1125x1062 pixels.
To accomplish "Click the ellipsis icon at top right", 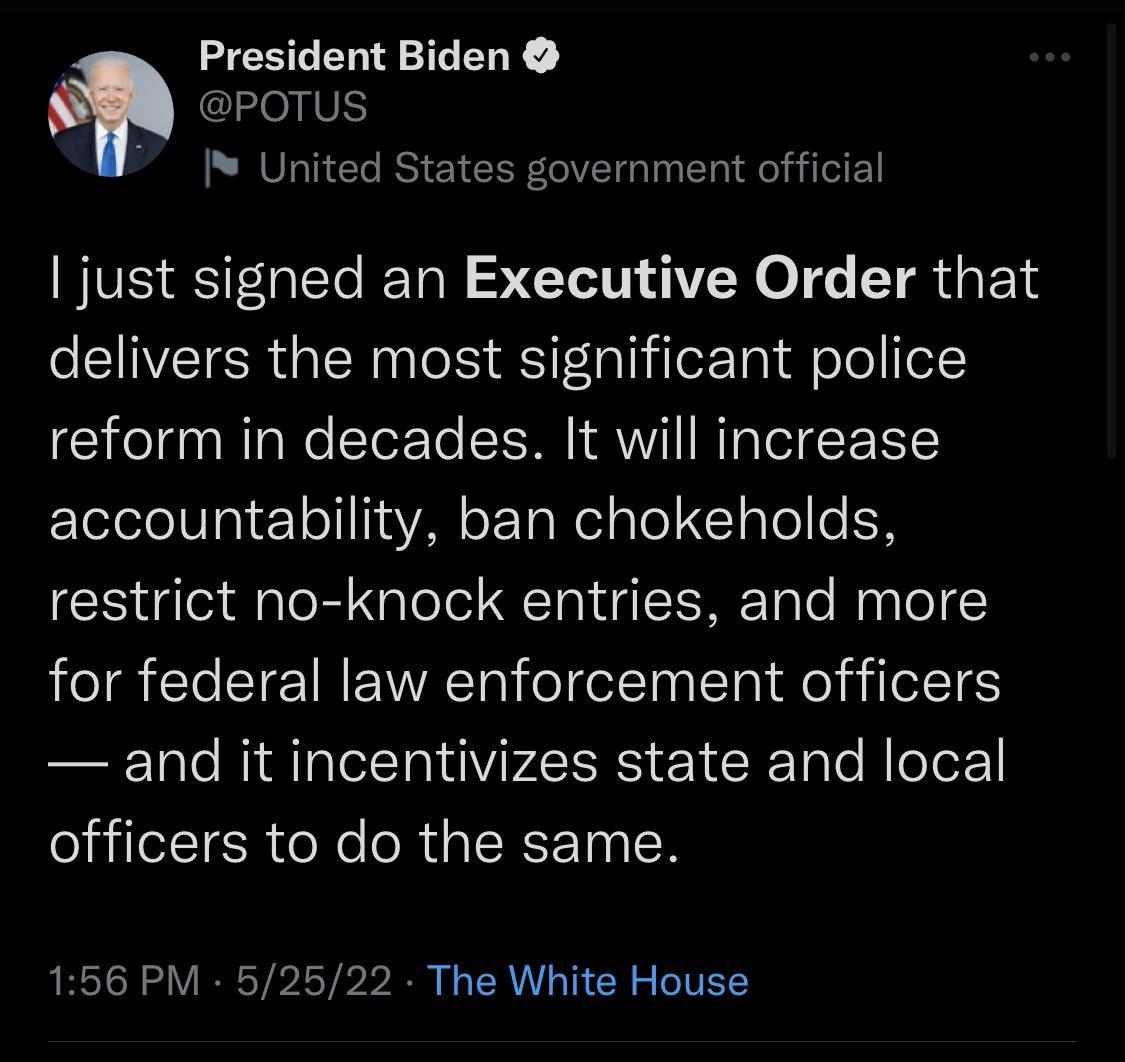I will [1048, 57].
